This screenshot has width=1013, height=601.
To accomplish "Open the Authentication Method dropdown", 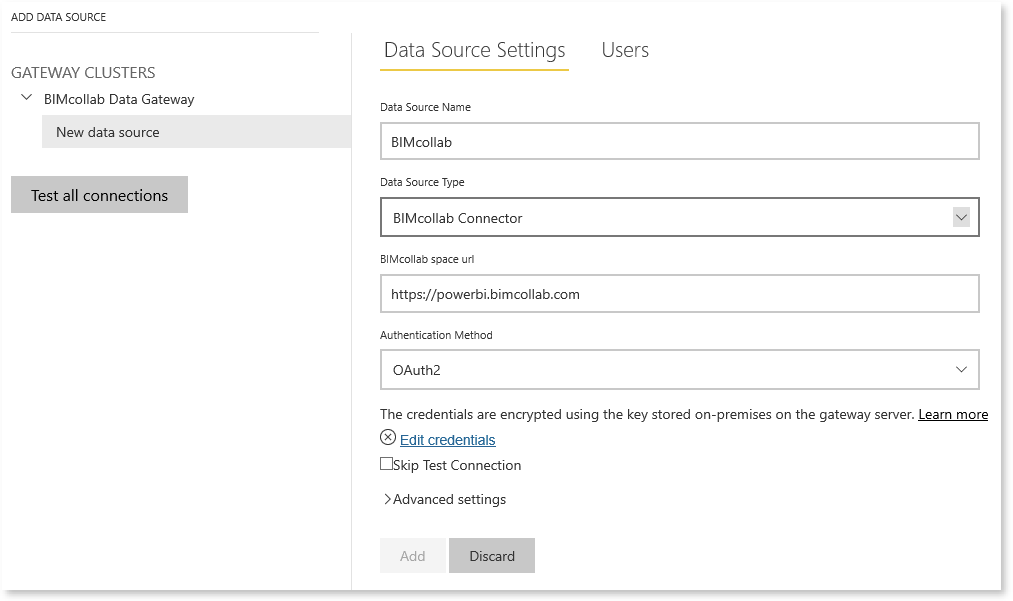I will click(x=680, y=370).
